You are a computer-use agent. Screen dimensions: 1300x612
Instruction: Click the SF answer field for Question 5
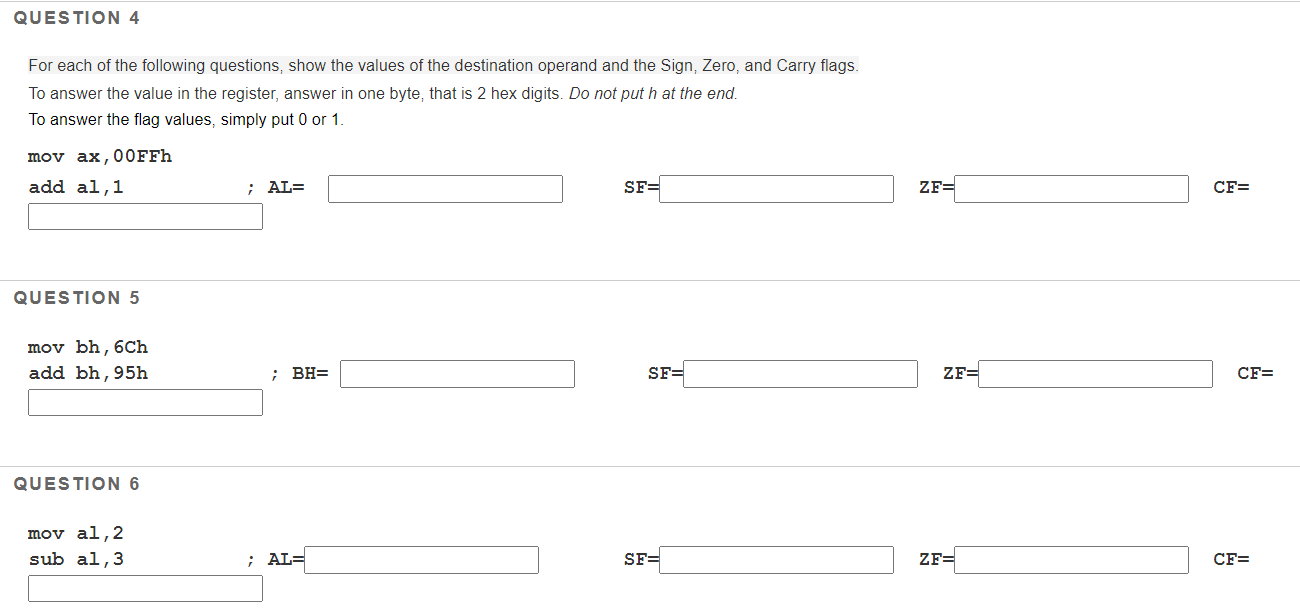[x=800, y=373]
